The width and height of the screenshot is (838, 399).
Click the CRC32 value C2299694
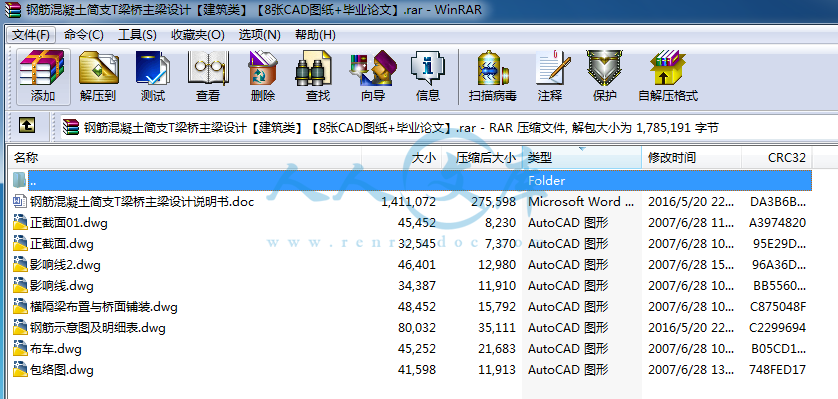click(x=778, y=327)
